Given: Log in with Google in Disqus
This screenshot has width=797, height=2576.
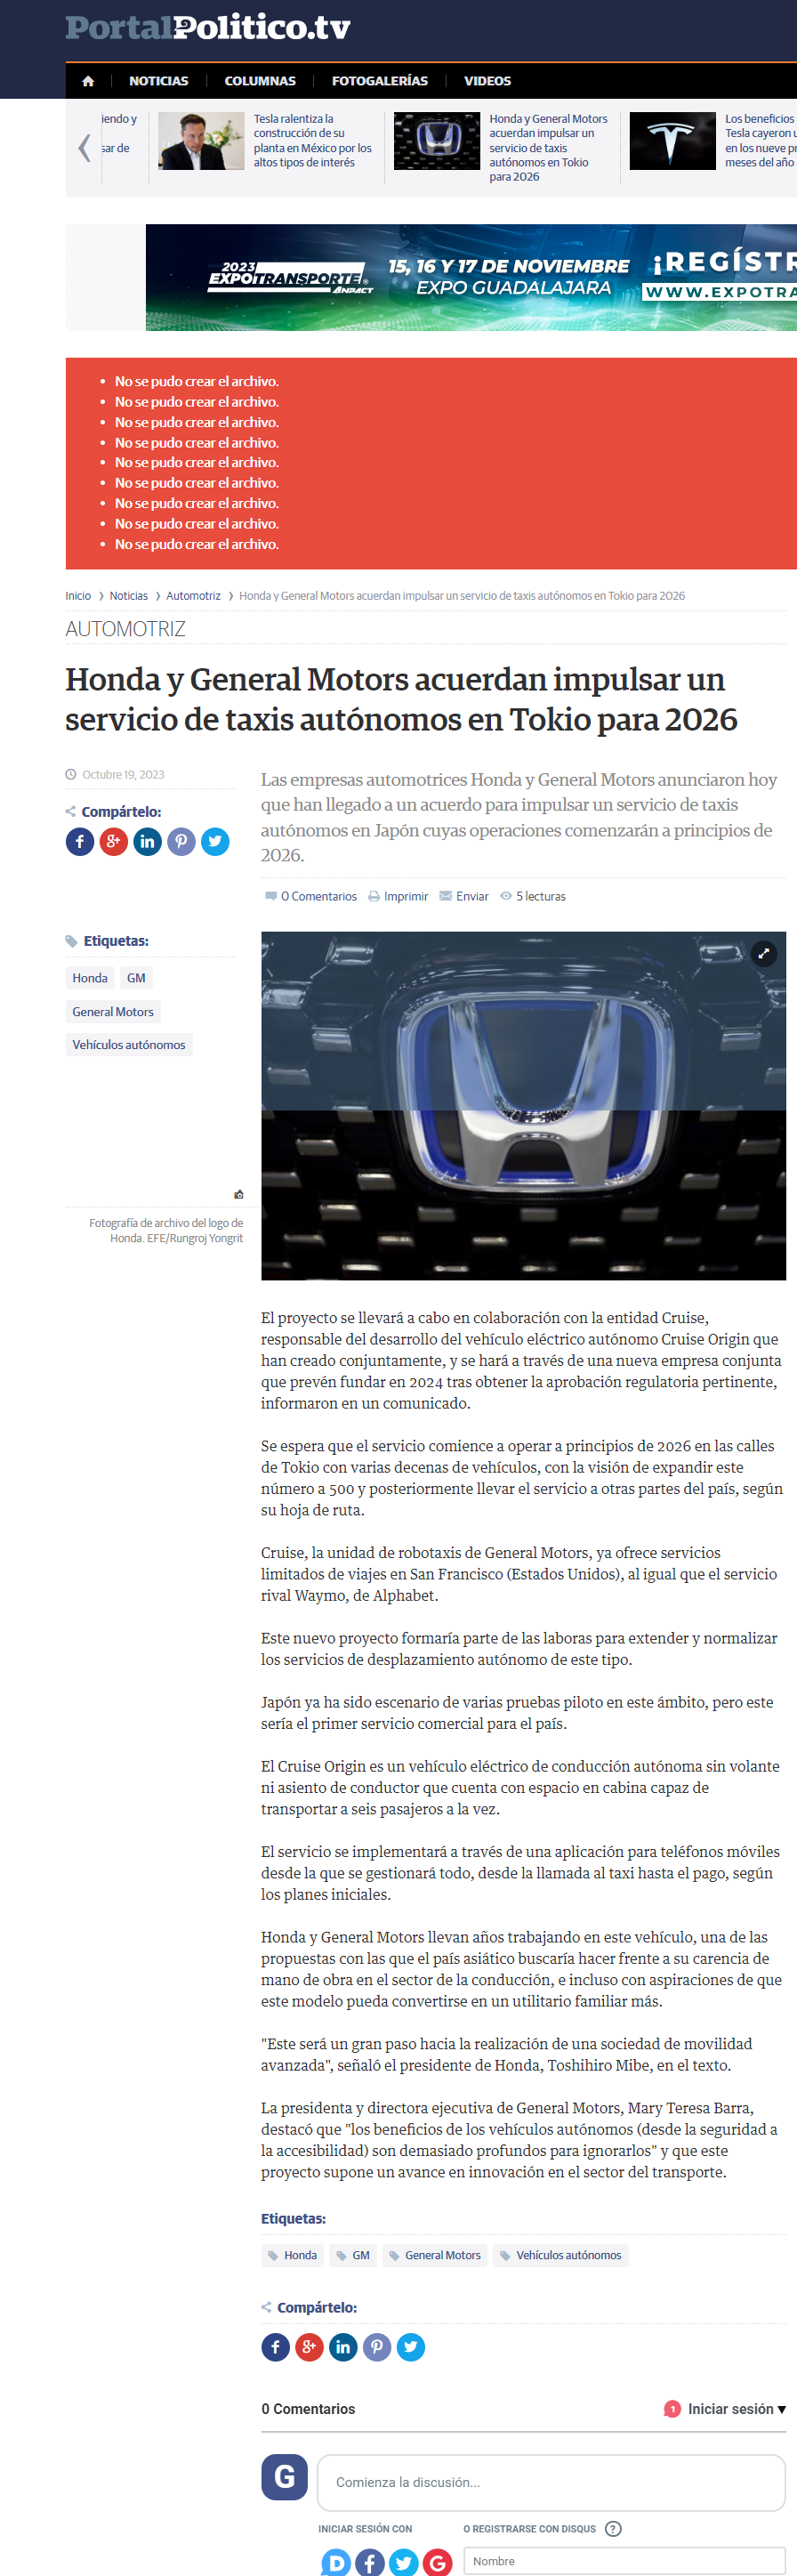Looking at the screenshot, I should (x=437, y=2562).
